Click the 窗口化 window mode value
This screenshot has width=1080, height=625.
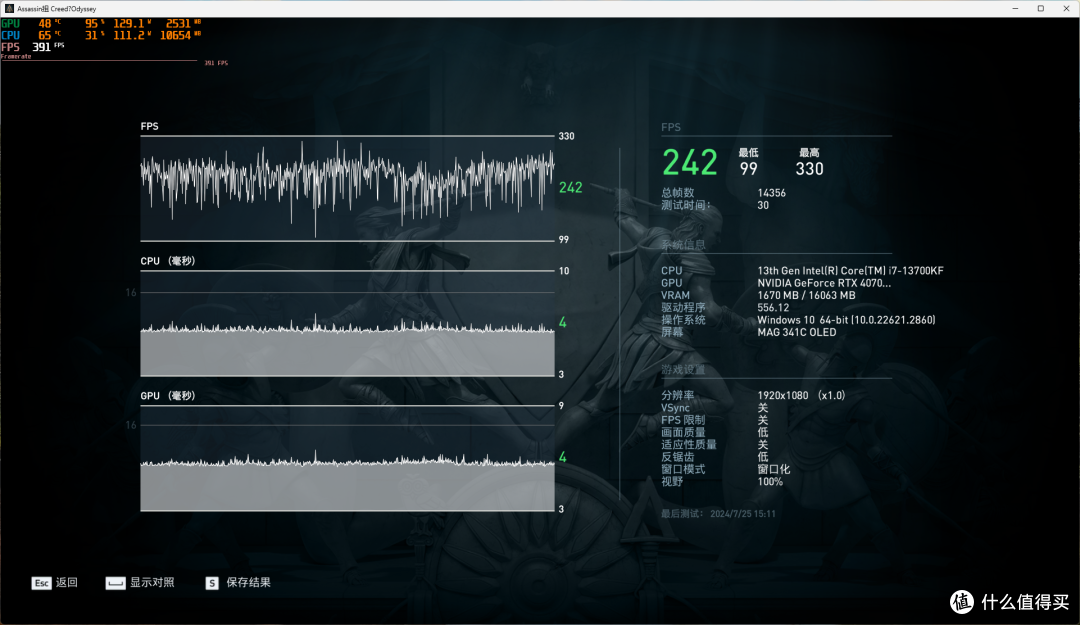[x=773, y=469]
